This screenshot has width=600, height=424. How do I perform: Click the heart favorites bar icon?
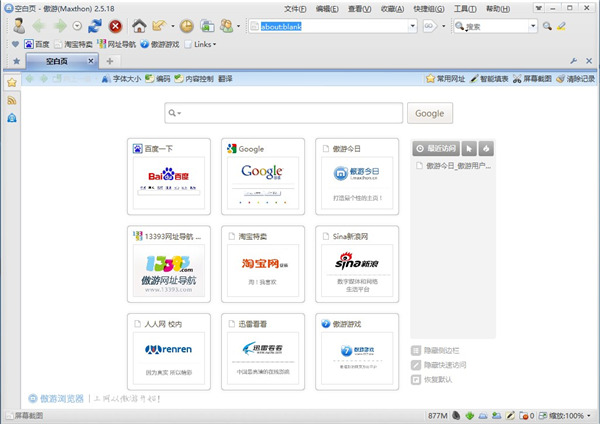point(15,44)
